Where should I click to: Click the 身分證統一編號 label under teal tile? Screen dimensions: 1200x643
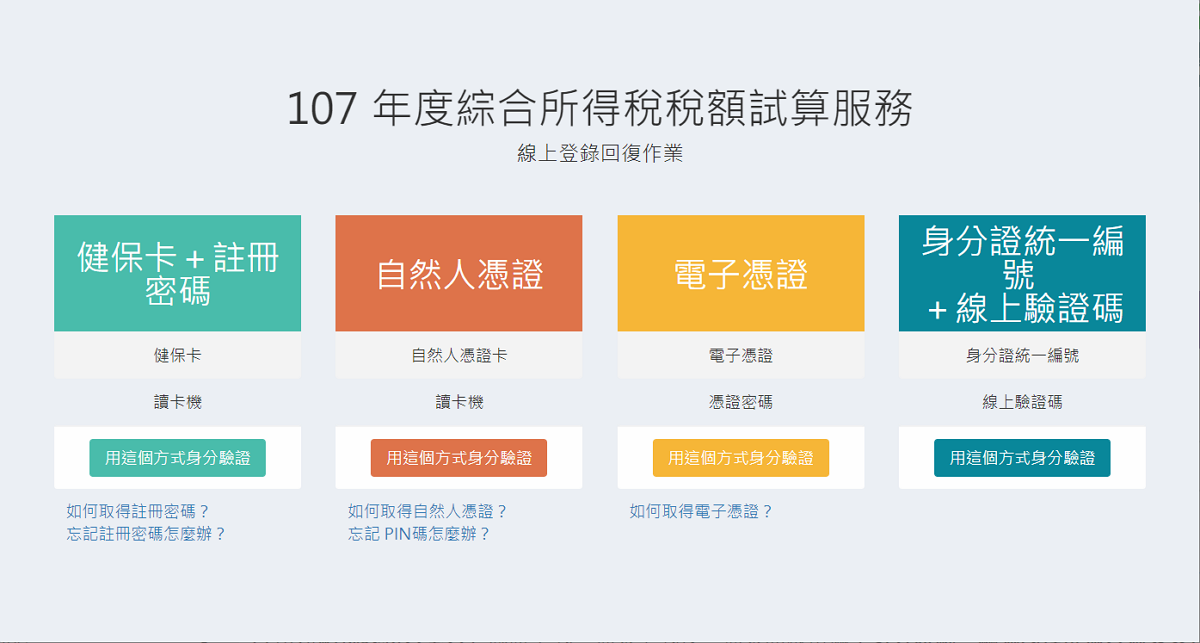[x=1022, y=355]
